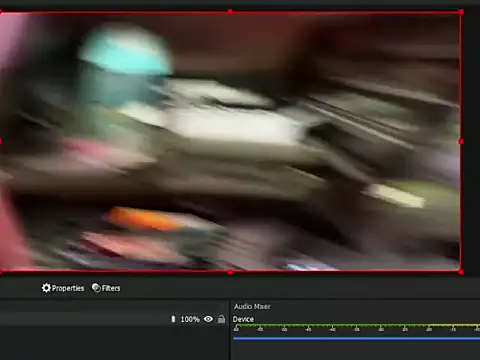The height and width of the screenshot is (360, 480).
Task: Click the bottom-center red resize handle
Action: pos(230,272)
